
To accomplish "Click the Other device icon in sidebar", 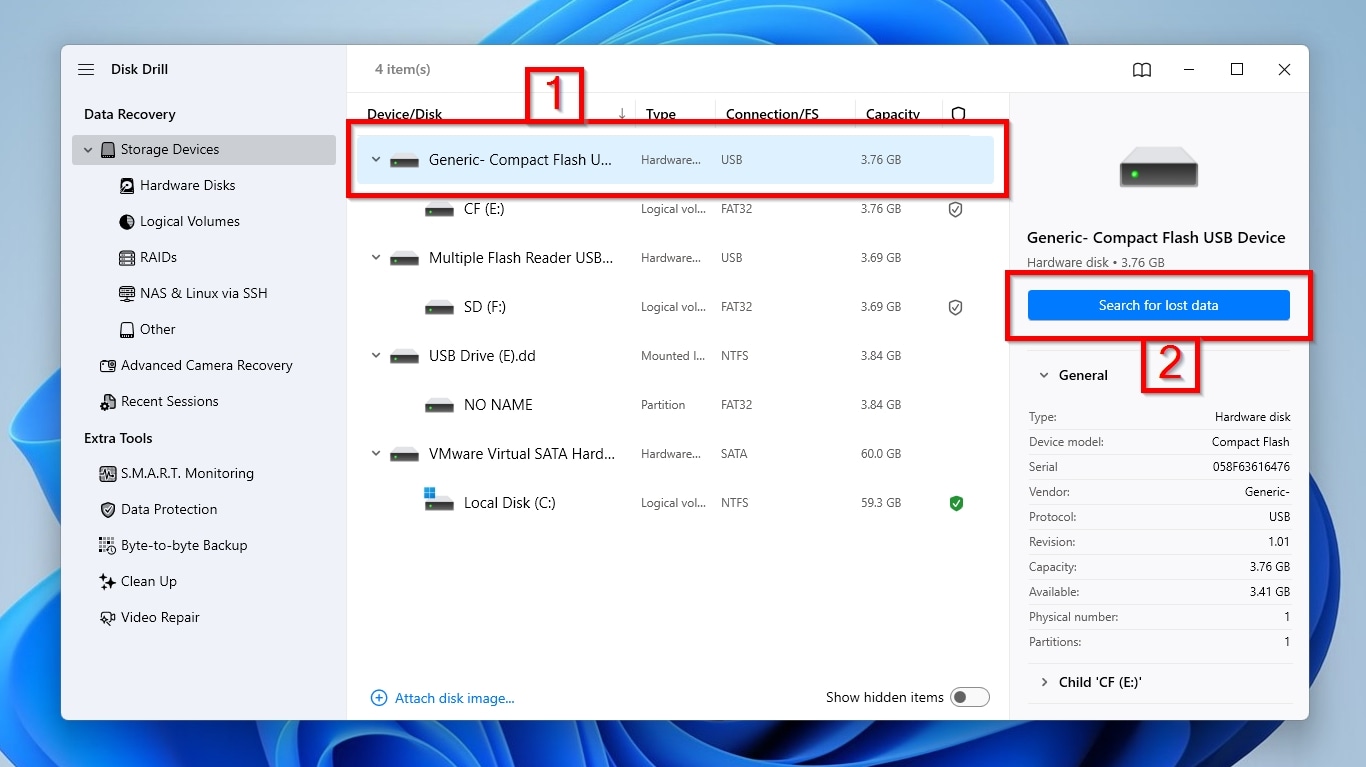I will 127,330.
